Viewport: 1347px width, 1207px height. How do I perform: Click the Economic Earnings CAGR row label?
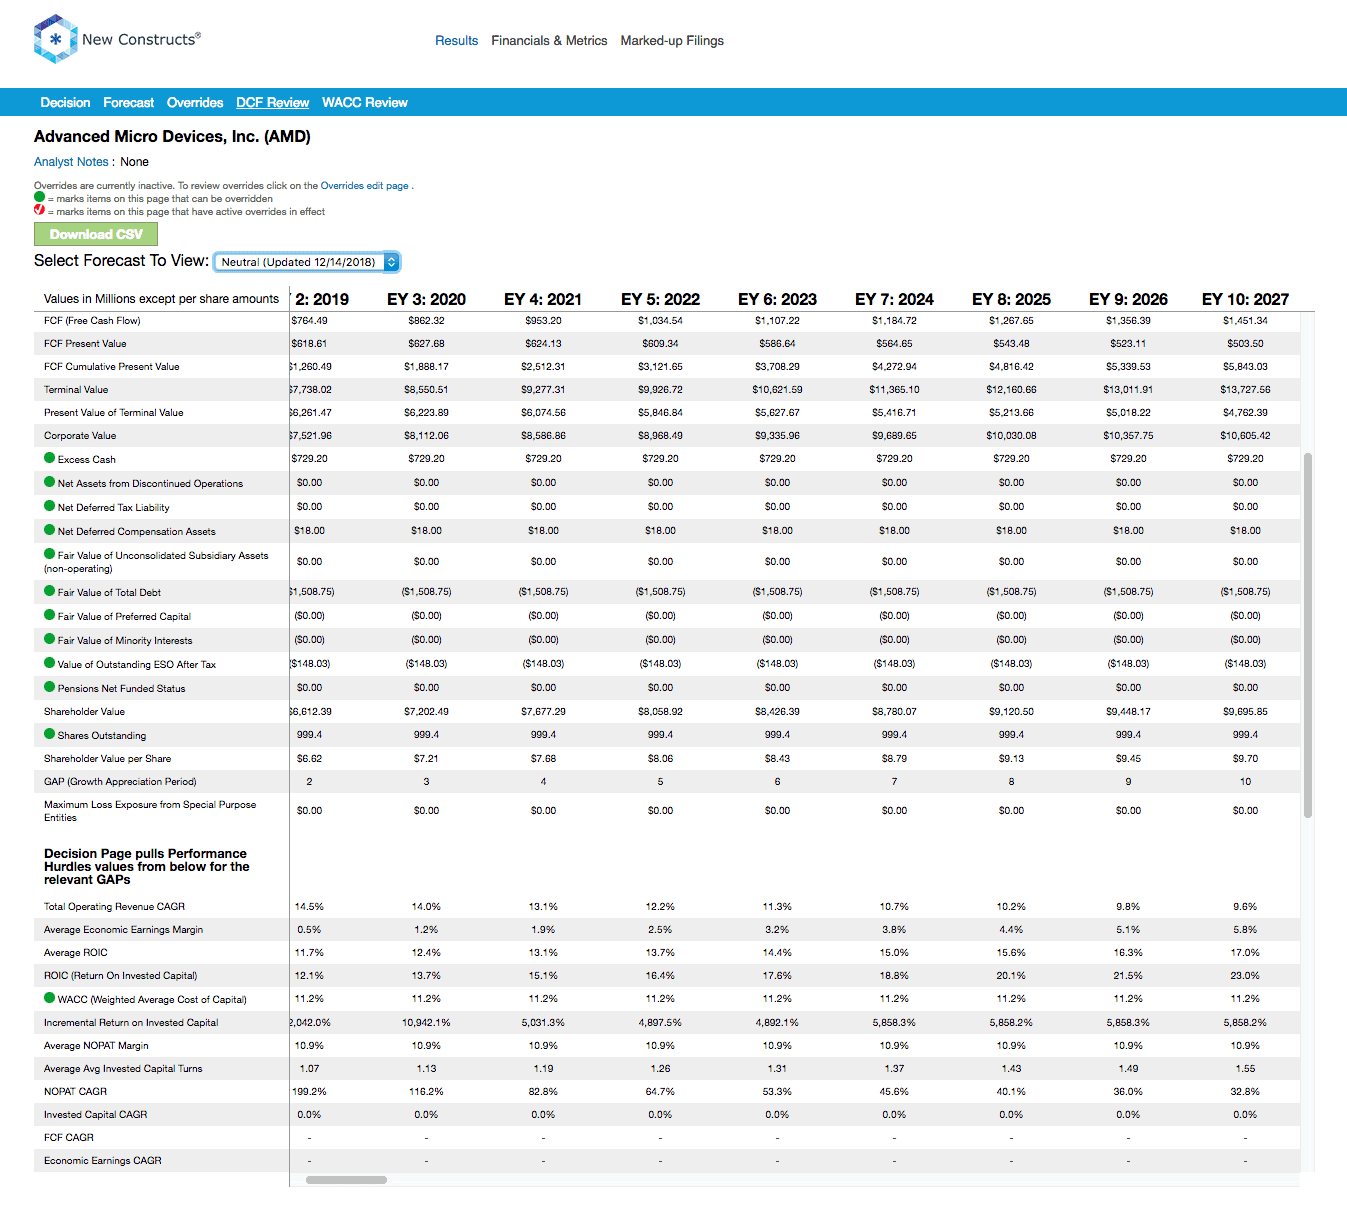coord(102,1161)
